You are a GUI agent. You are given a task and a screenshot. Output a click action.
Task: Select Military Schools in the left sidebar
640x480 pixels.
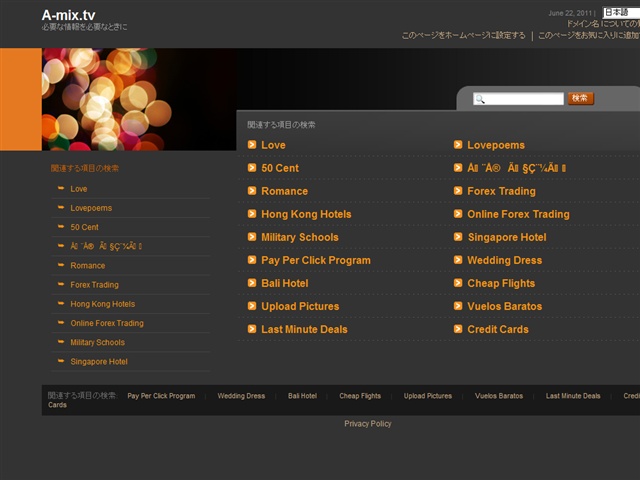coord(98,342)
